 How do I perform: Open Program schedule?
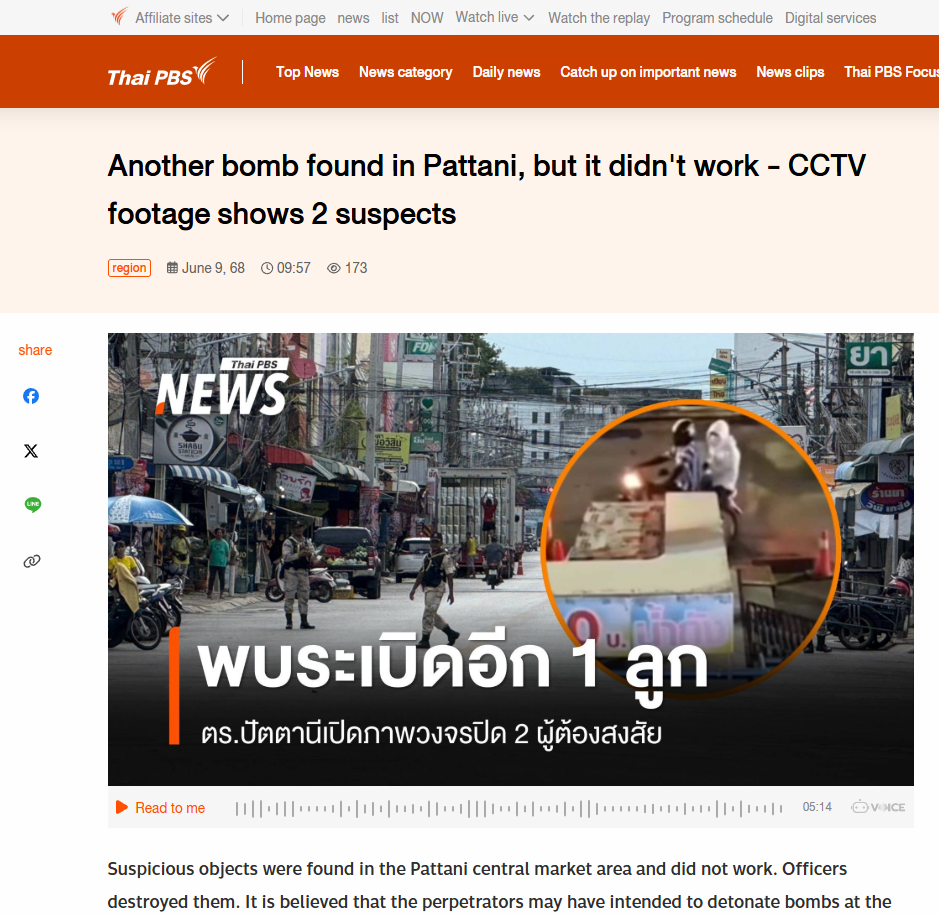(717, 18)
